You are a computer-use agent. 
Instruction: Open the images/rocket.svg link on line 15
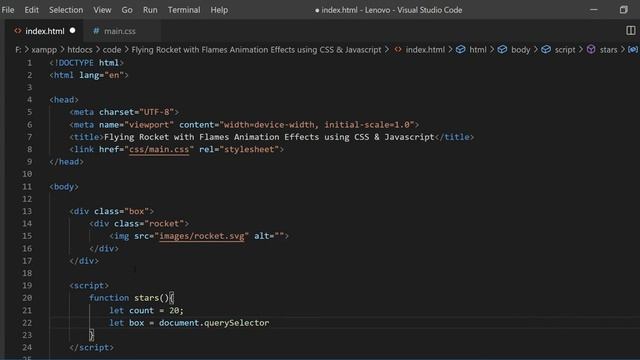(x=202, y=236)
